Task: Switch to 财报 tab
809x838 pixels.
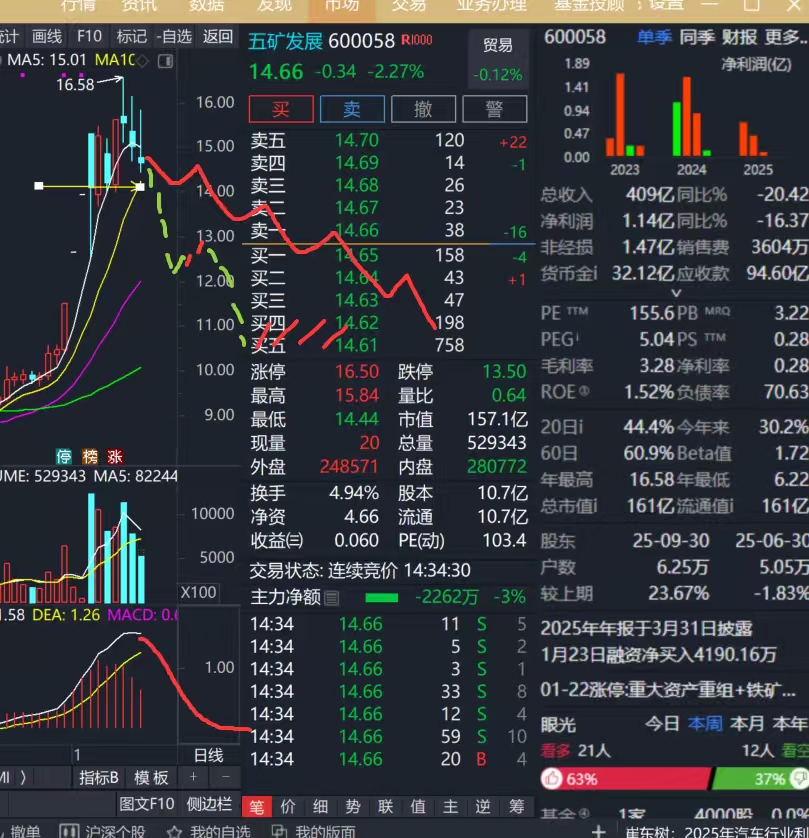Action: point(740,37)
